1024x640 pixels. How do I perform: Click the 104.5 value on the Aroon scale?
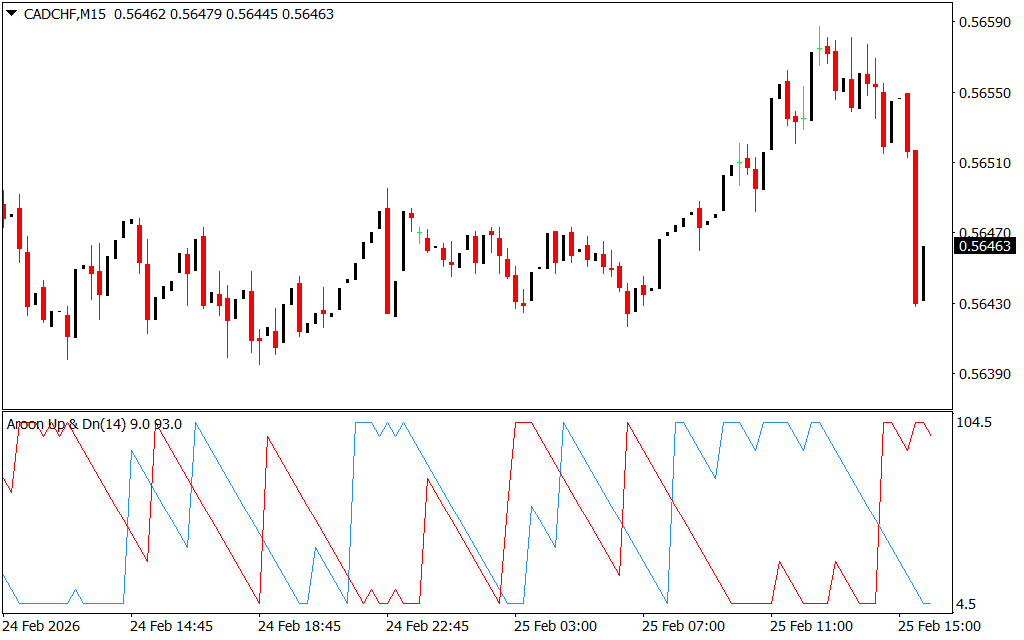click(x=974, y=423)
